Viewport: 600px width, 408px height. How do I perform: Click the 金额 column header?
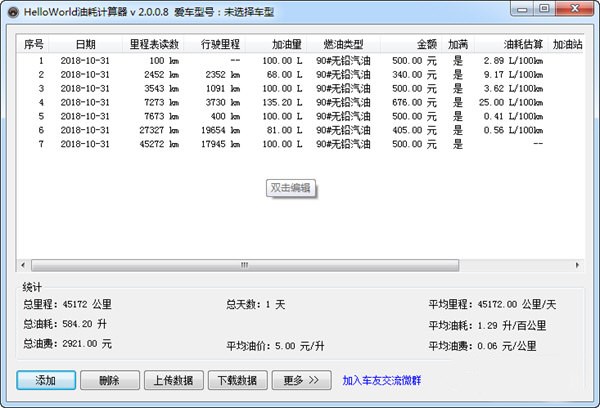pos(411,44)
